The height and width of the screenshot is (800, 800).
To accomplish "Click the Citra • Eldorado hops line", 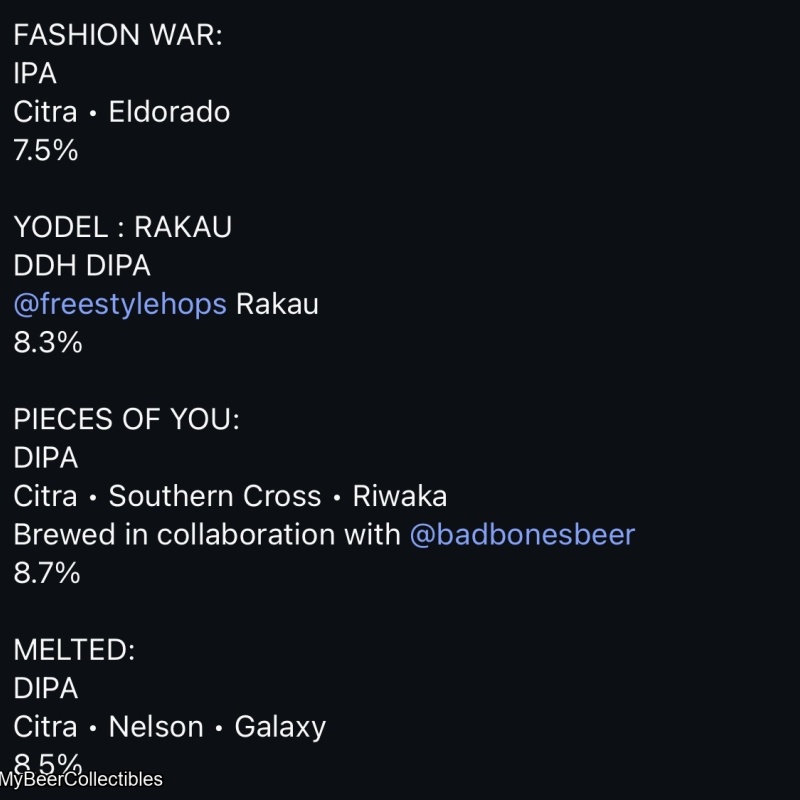I will [121, 112].
